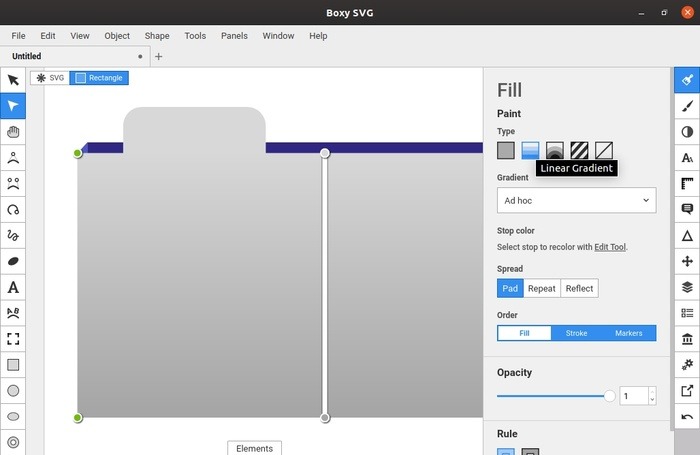Open the Panels menu
This screenshot has height=455, width=700.
234,36
